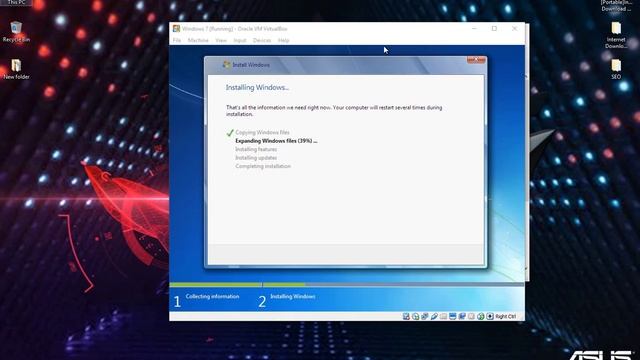Click the USB devices status icon
Image resolution: width=640 pixels, height=360 pixels.
[434, 316]
